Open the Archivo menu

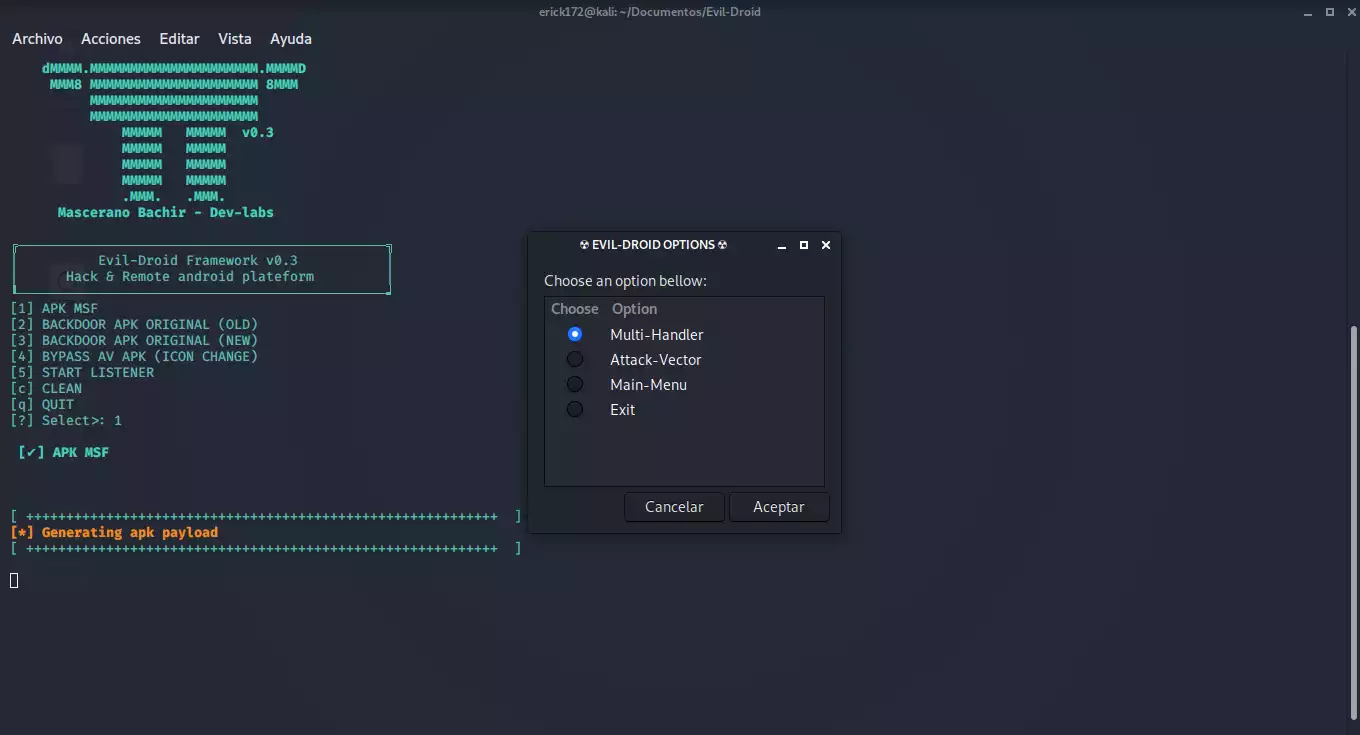37,39
